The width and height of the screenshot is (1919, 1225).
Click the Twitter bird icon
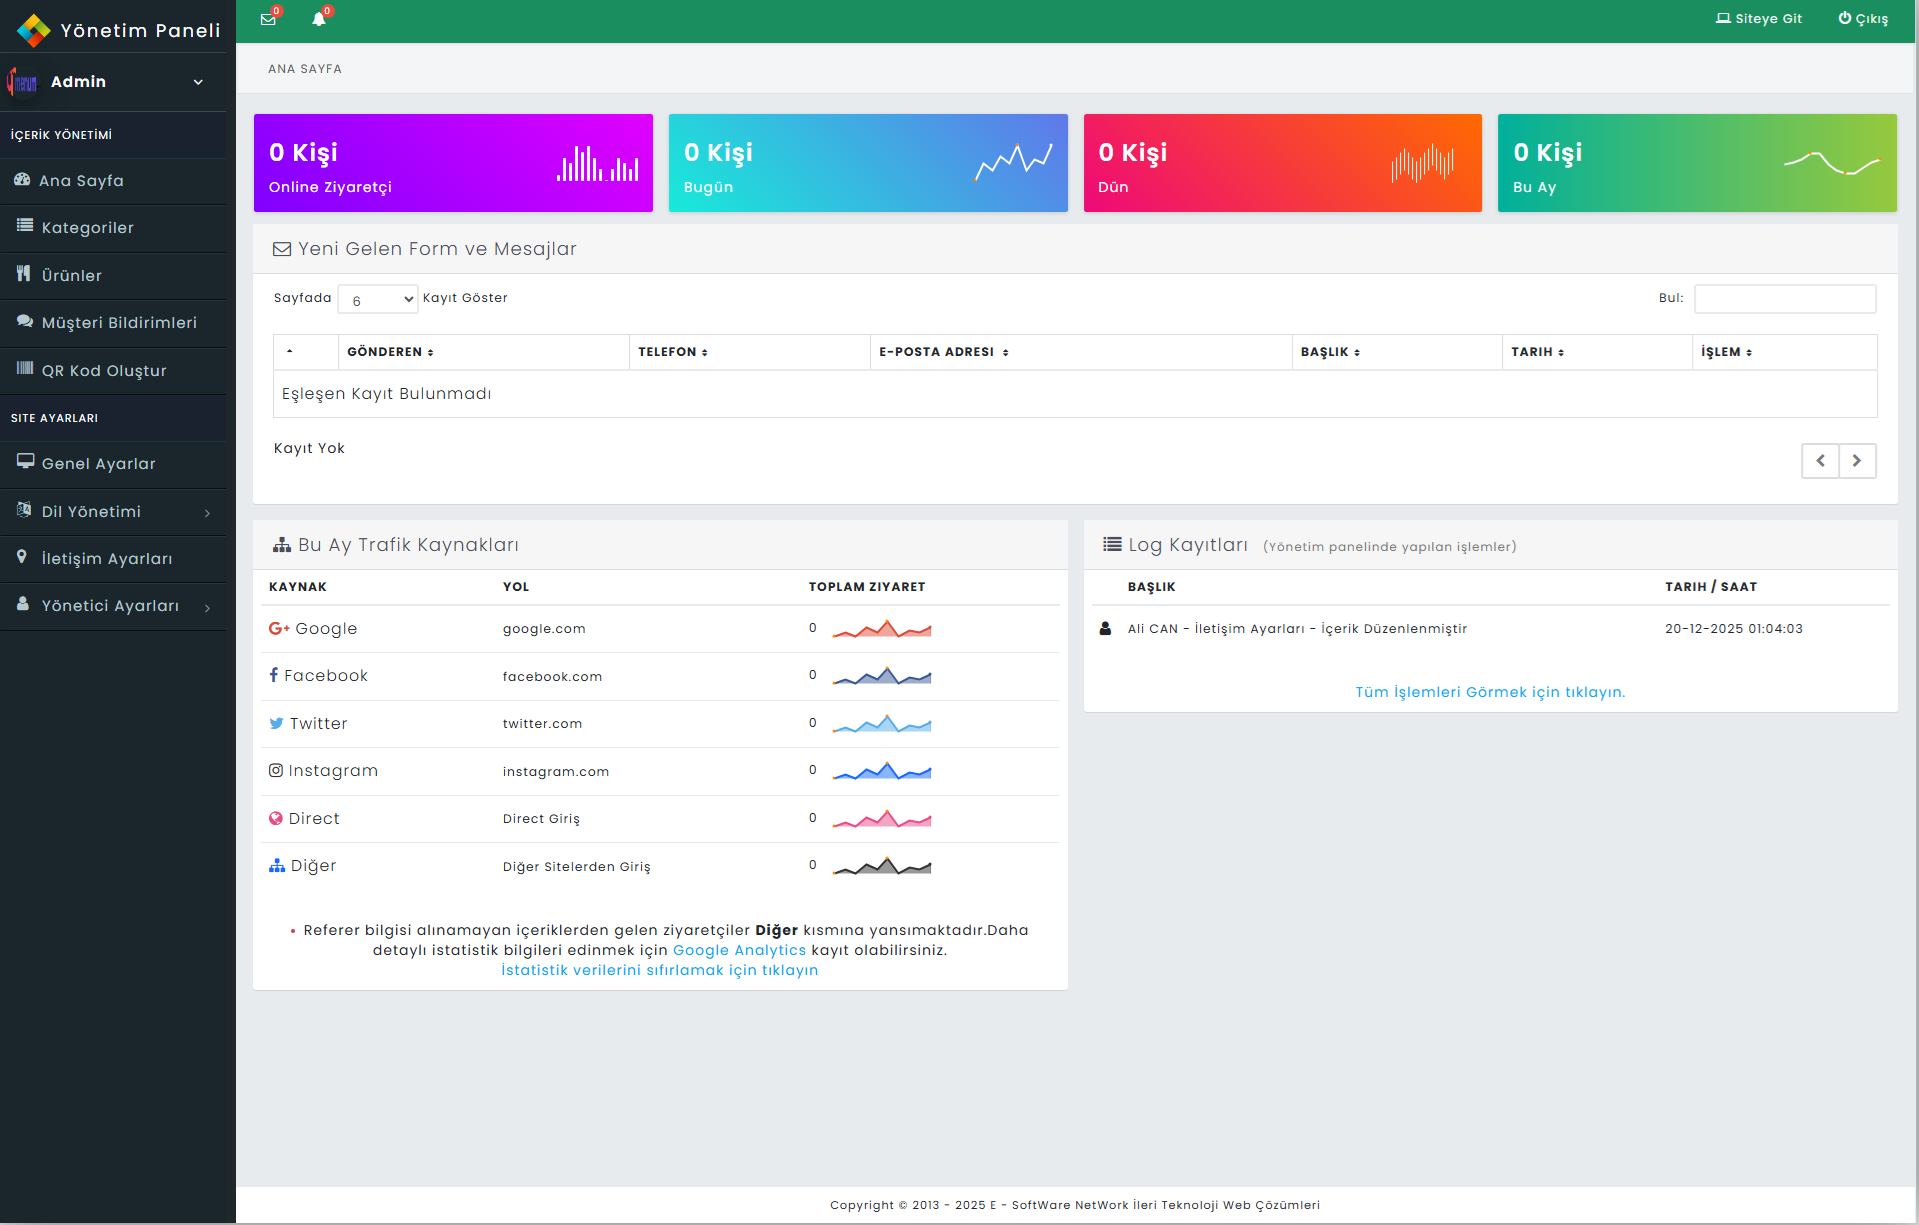point(276,723)
